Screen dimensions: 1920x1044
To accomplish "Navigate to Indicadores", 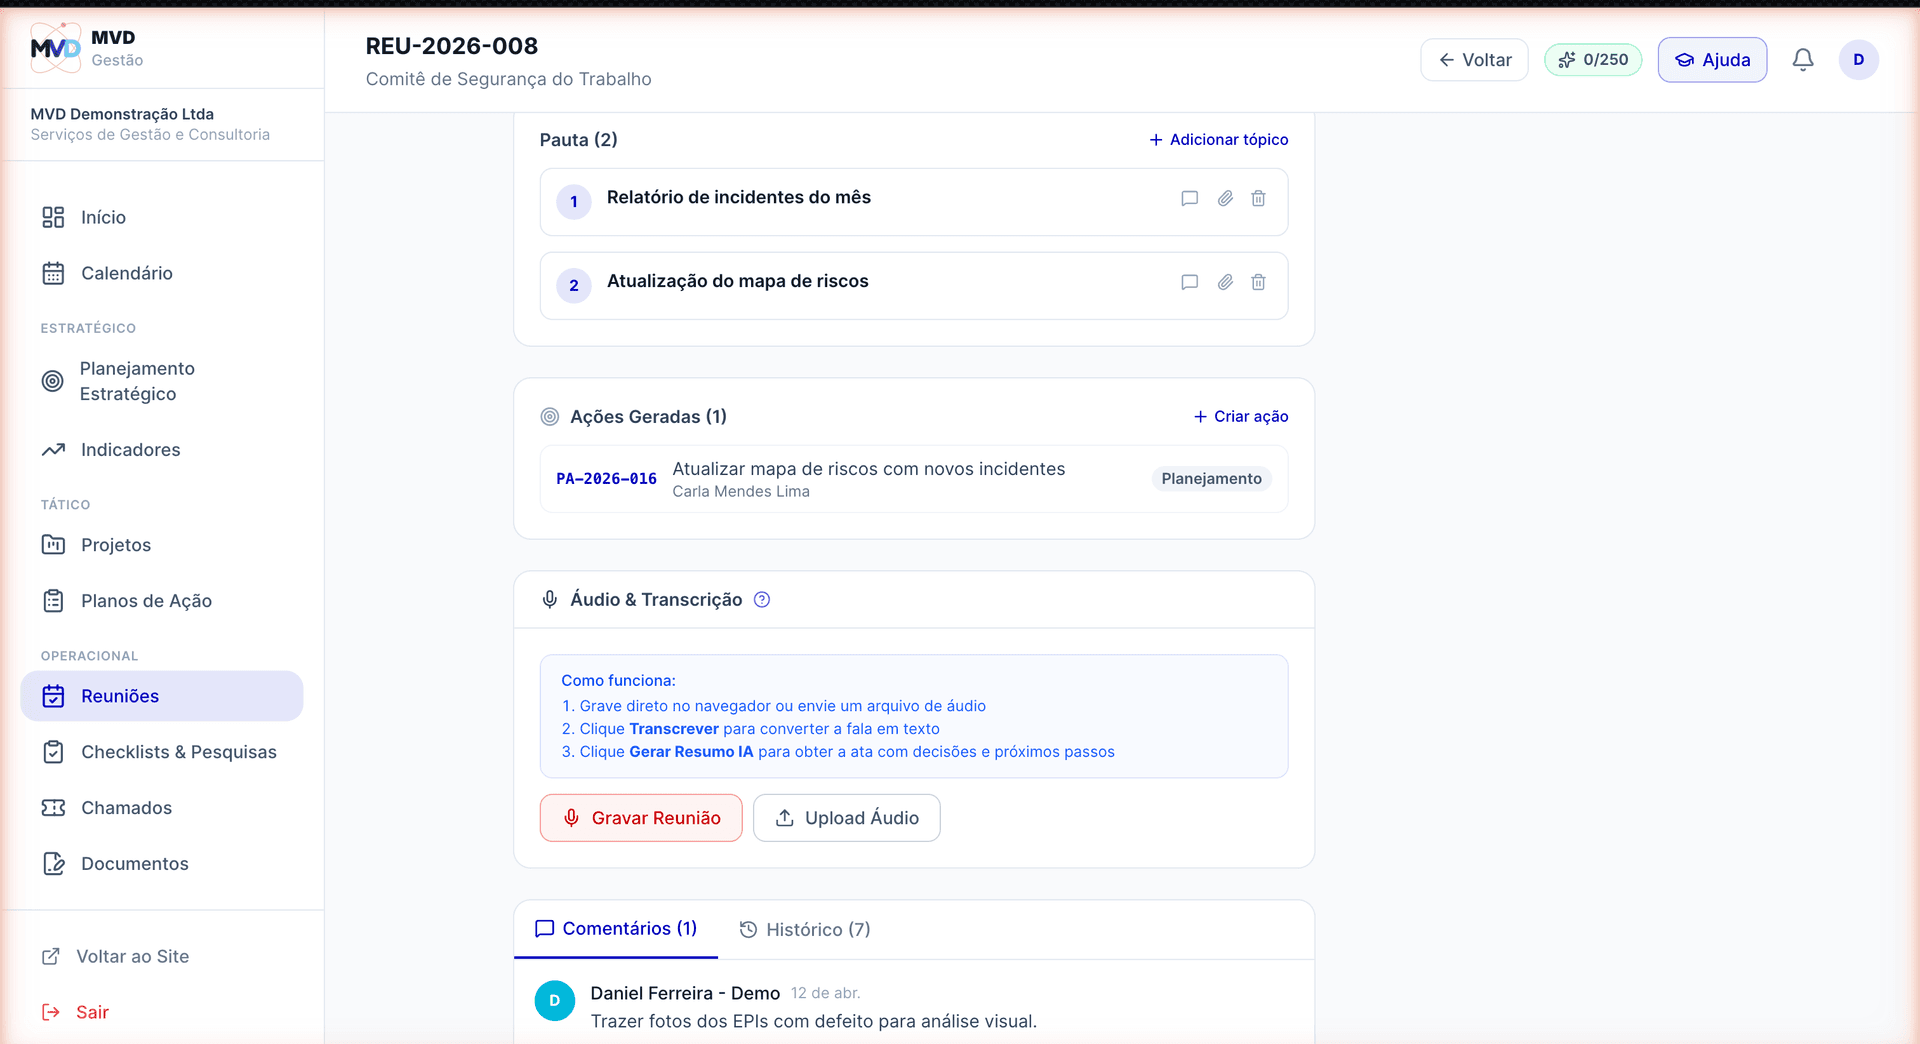I will (162, 450).
